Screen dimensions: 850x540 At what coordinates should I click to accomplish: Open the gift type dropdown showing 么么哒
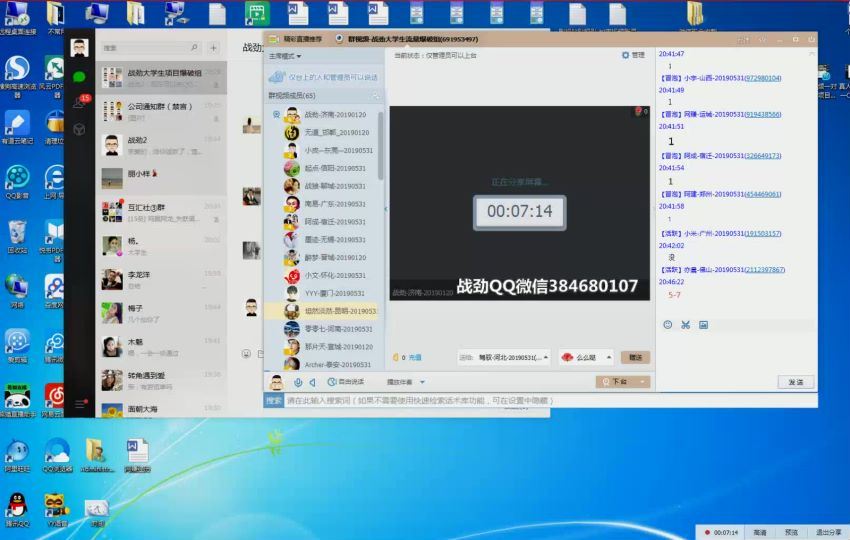click(x=586, y=357)
